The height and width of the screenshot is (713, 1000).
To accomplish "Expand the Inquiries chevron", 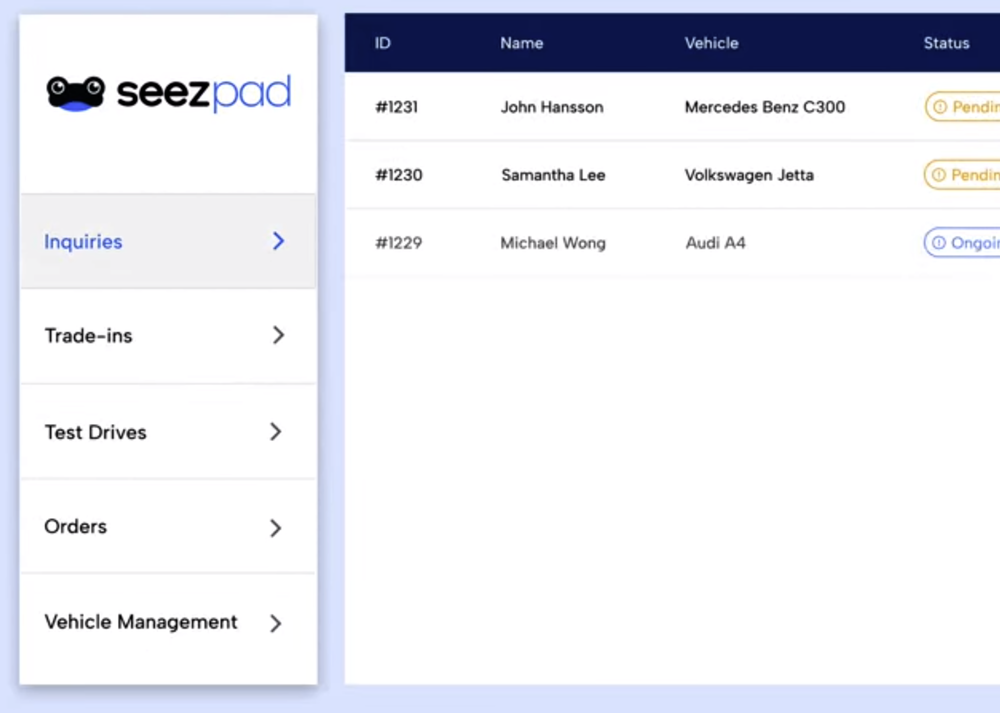I will 278,241.
